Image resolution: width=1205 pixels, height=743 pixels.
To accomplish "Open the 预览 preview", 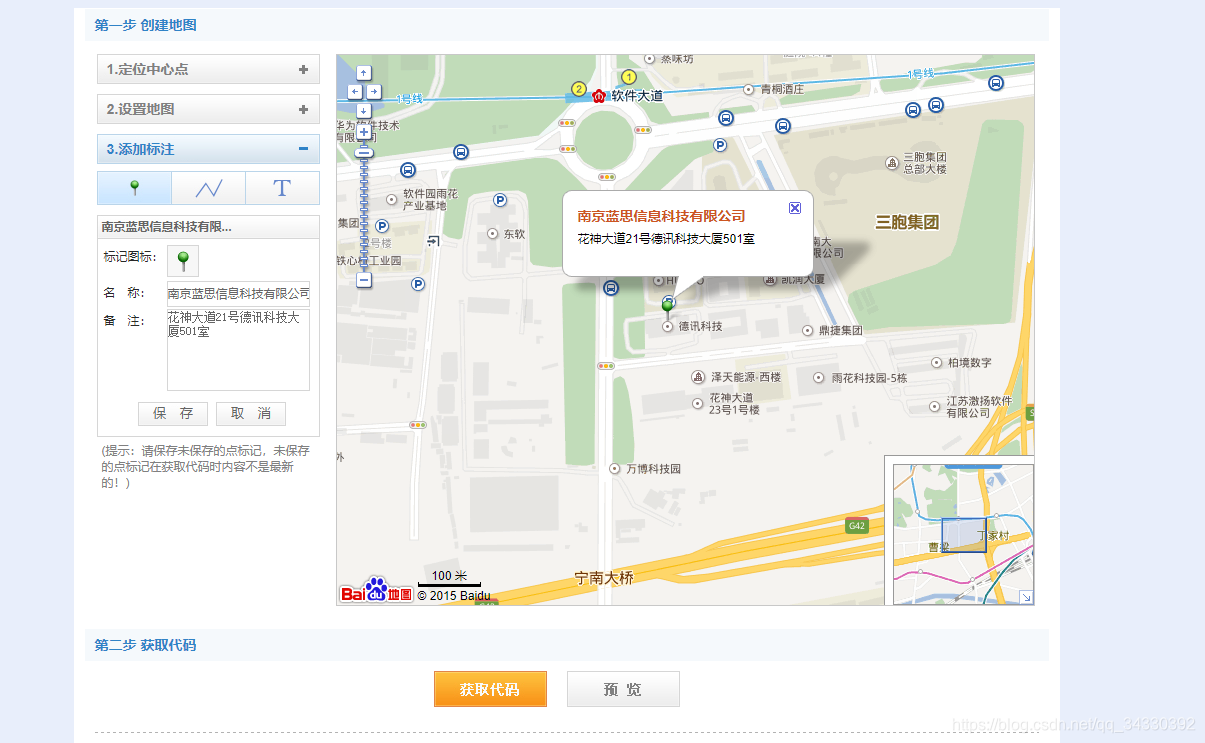I will pyautogui.click(x=623, y=689).
